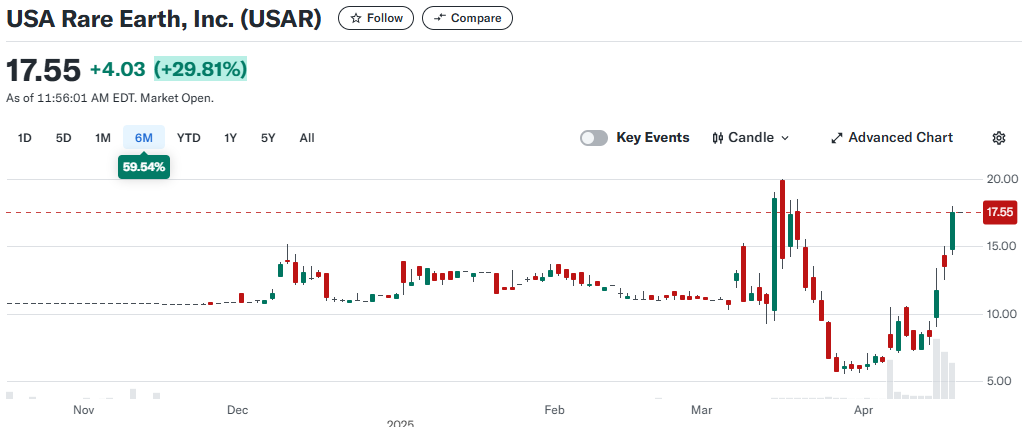The image size is (1029, 427).
Task: Open chart settings gear
Action: (x=999, y=138)
